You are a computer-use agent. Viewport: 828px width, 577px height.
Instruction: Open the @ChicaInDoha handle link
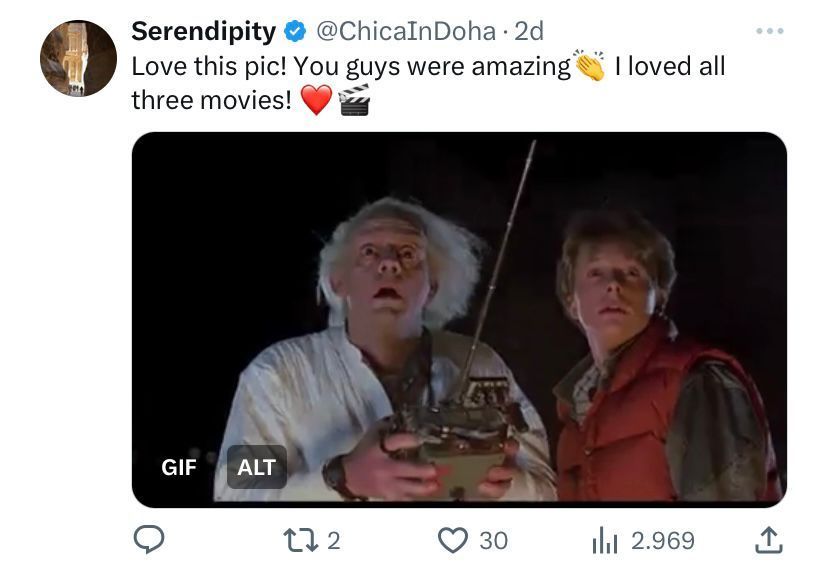pyautogui.click(x=406, y=31)
